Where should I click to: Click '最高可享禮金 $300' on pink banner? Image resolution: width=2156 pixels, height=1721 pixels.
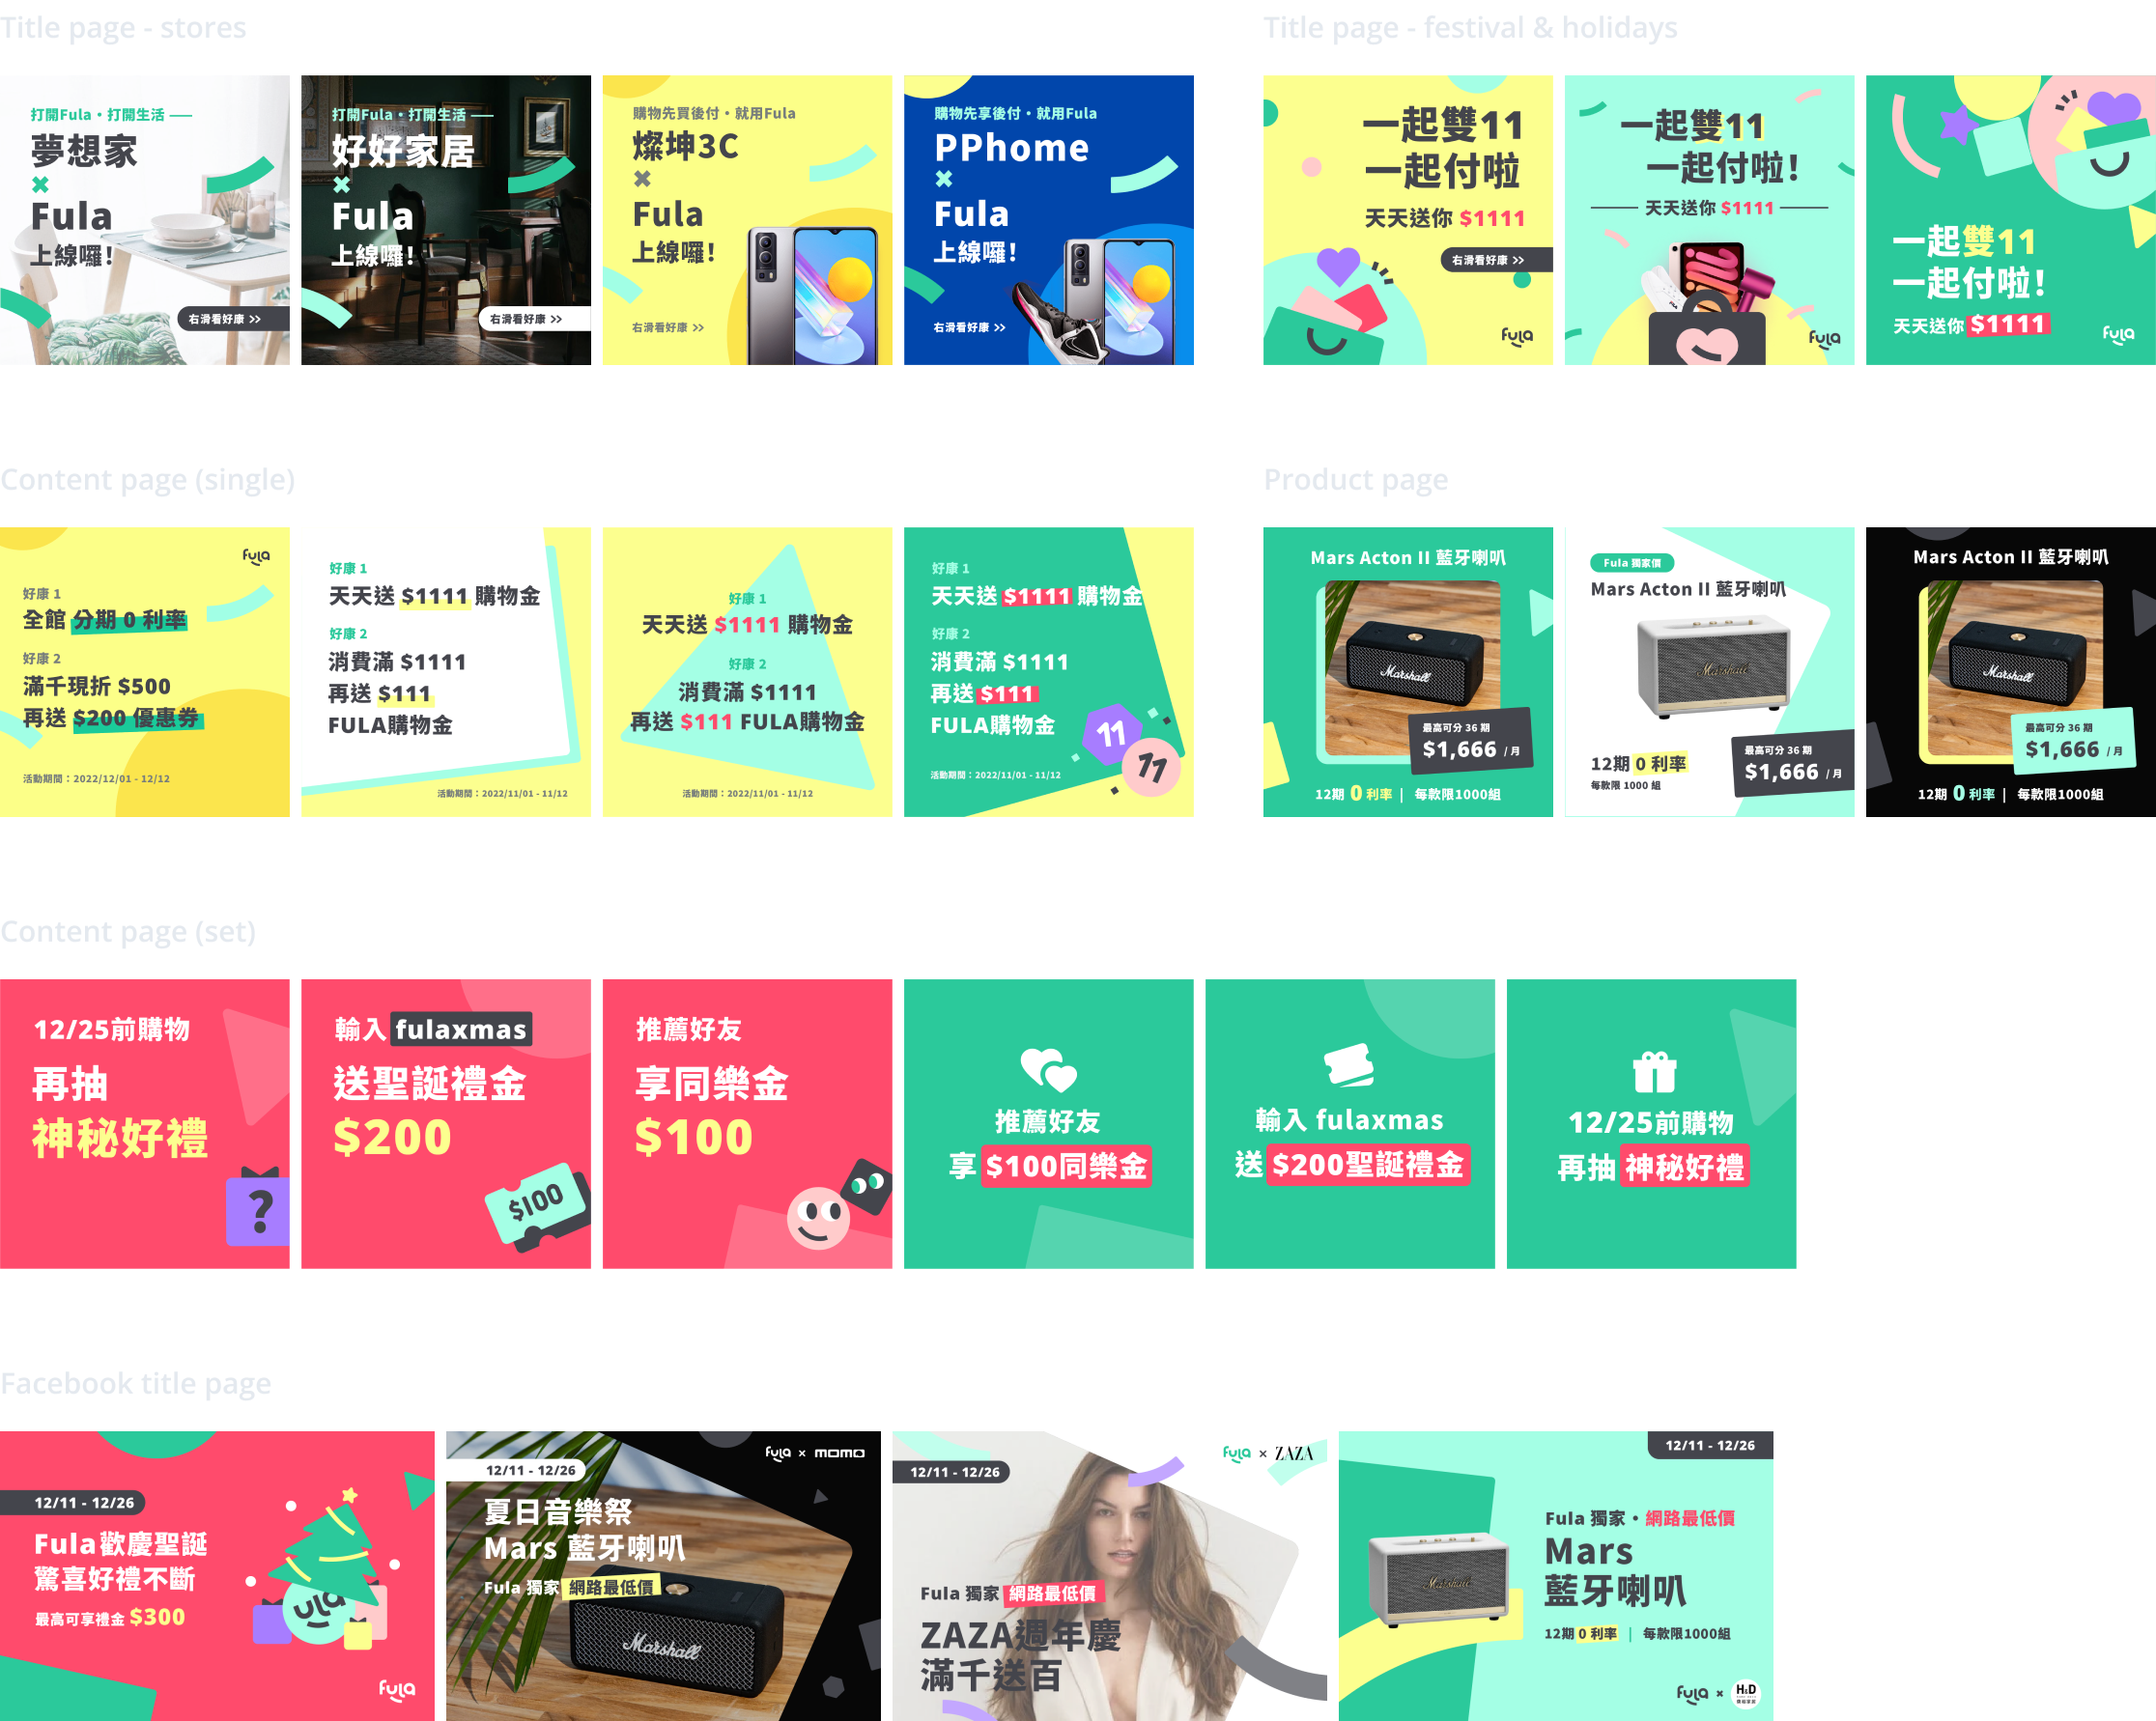click(x=110, y=1617)
